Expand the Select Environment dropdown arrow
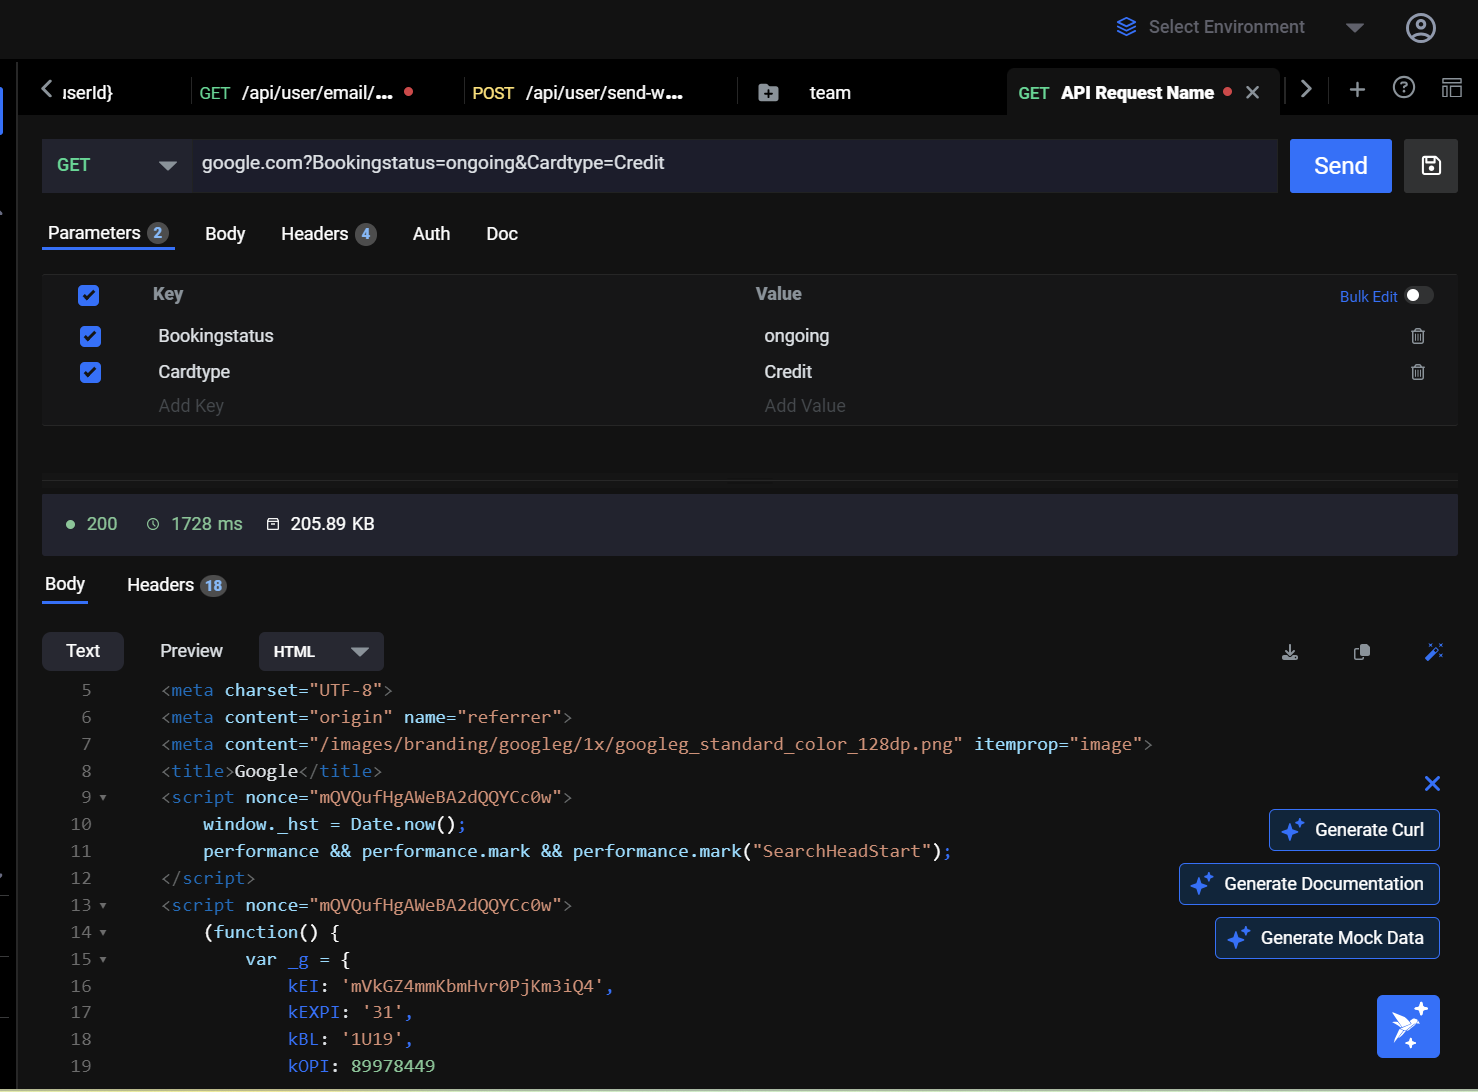 [1354, 27]
